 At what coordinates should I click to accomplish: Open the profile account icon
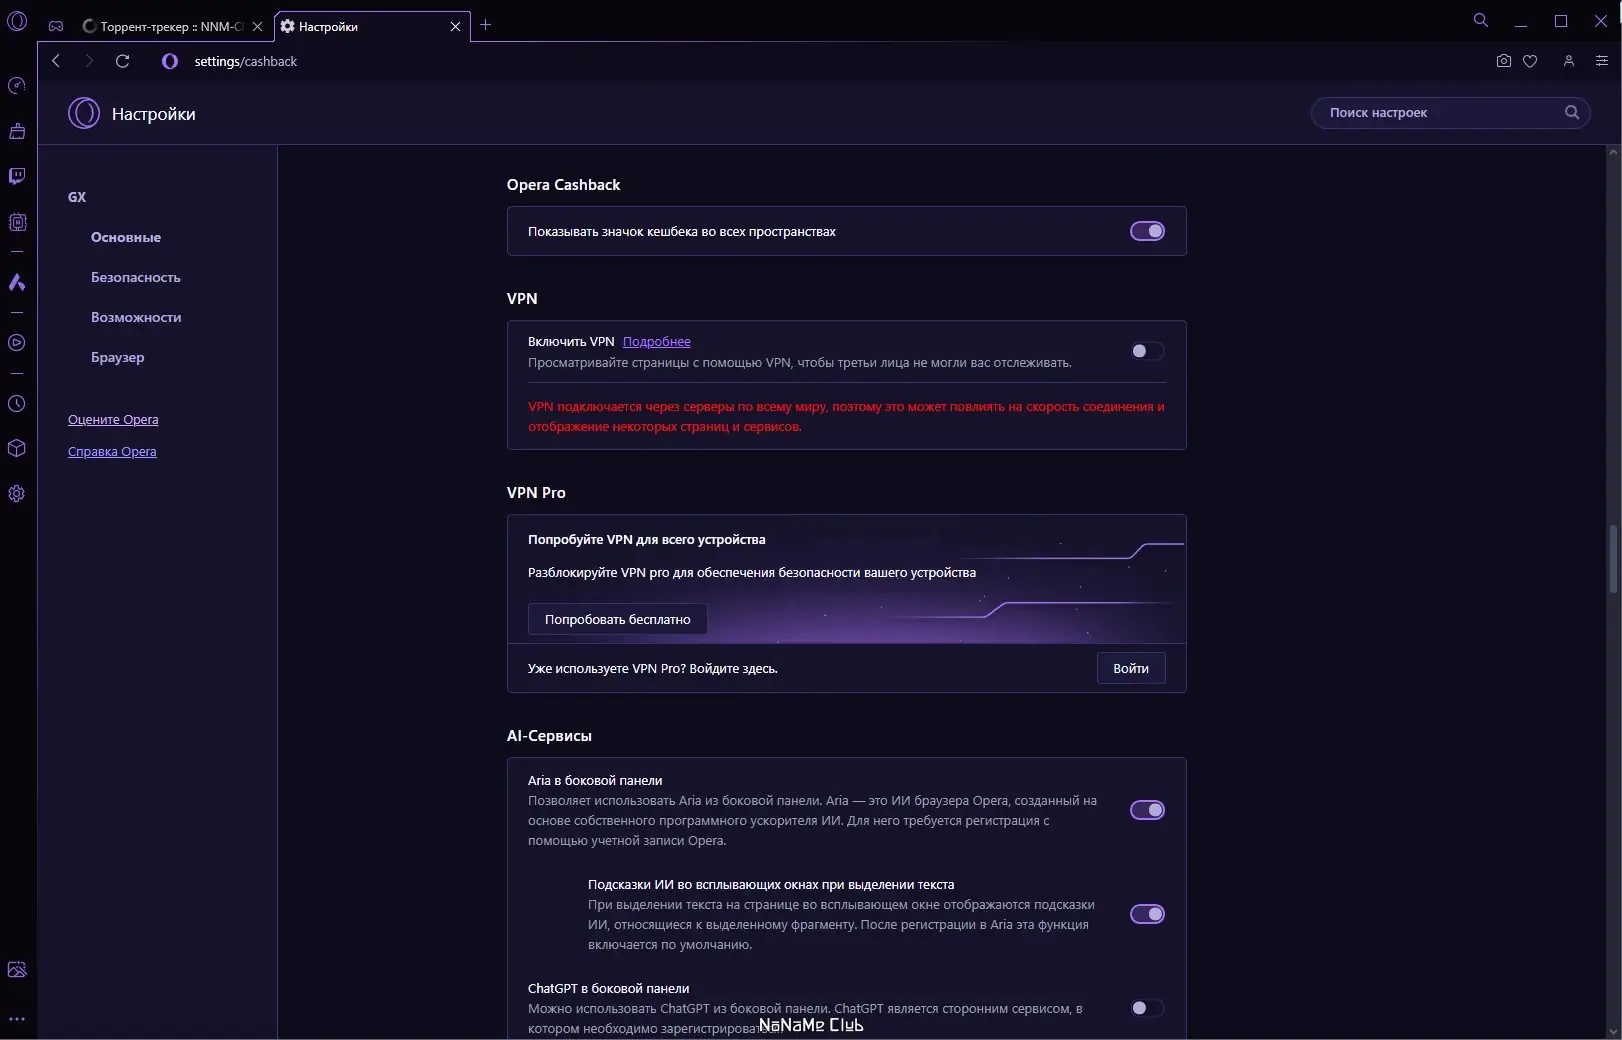click(1569, 61)
